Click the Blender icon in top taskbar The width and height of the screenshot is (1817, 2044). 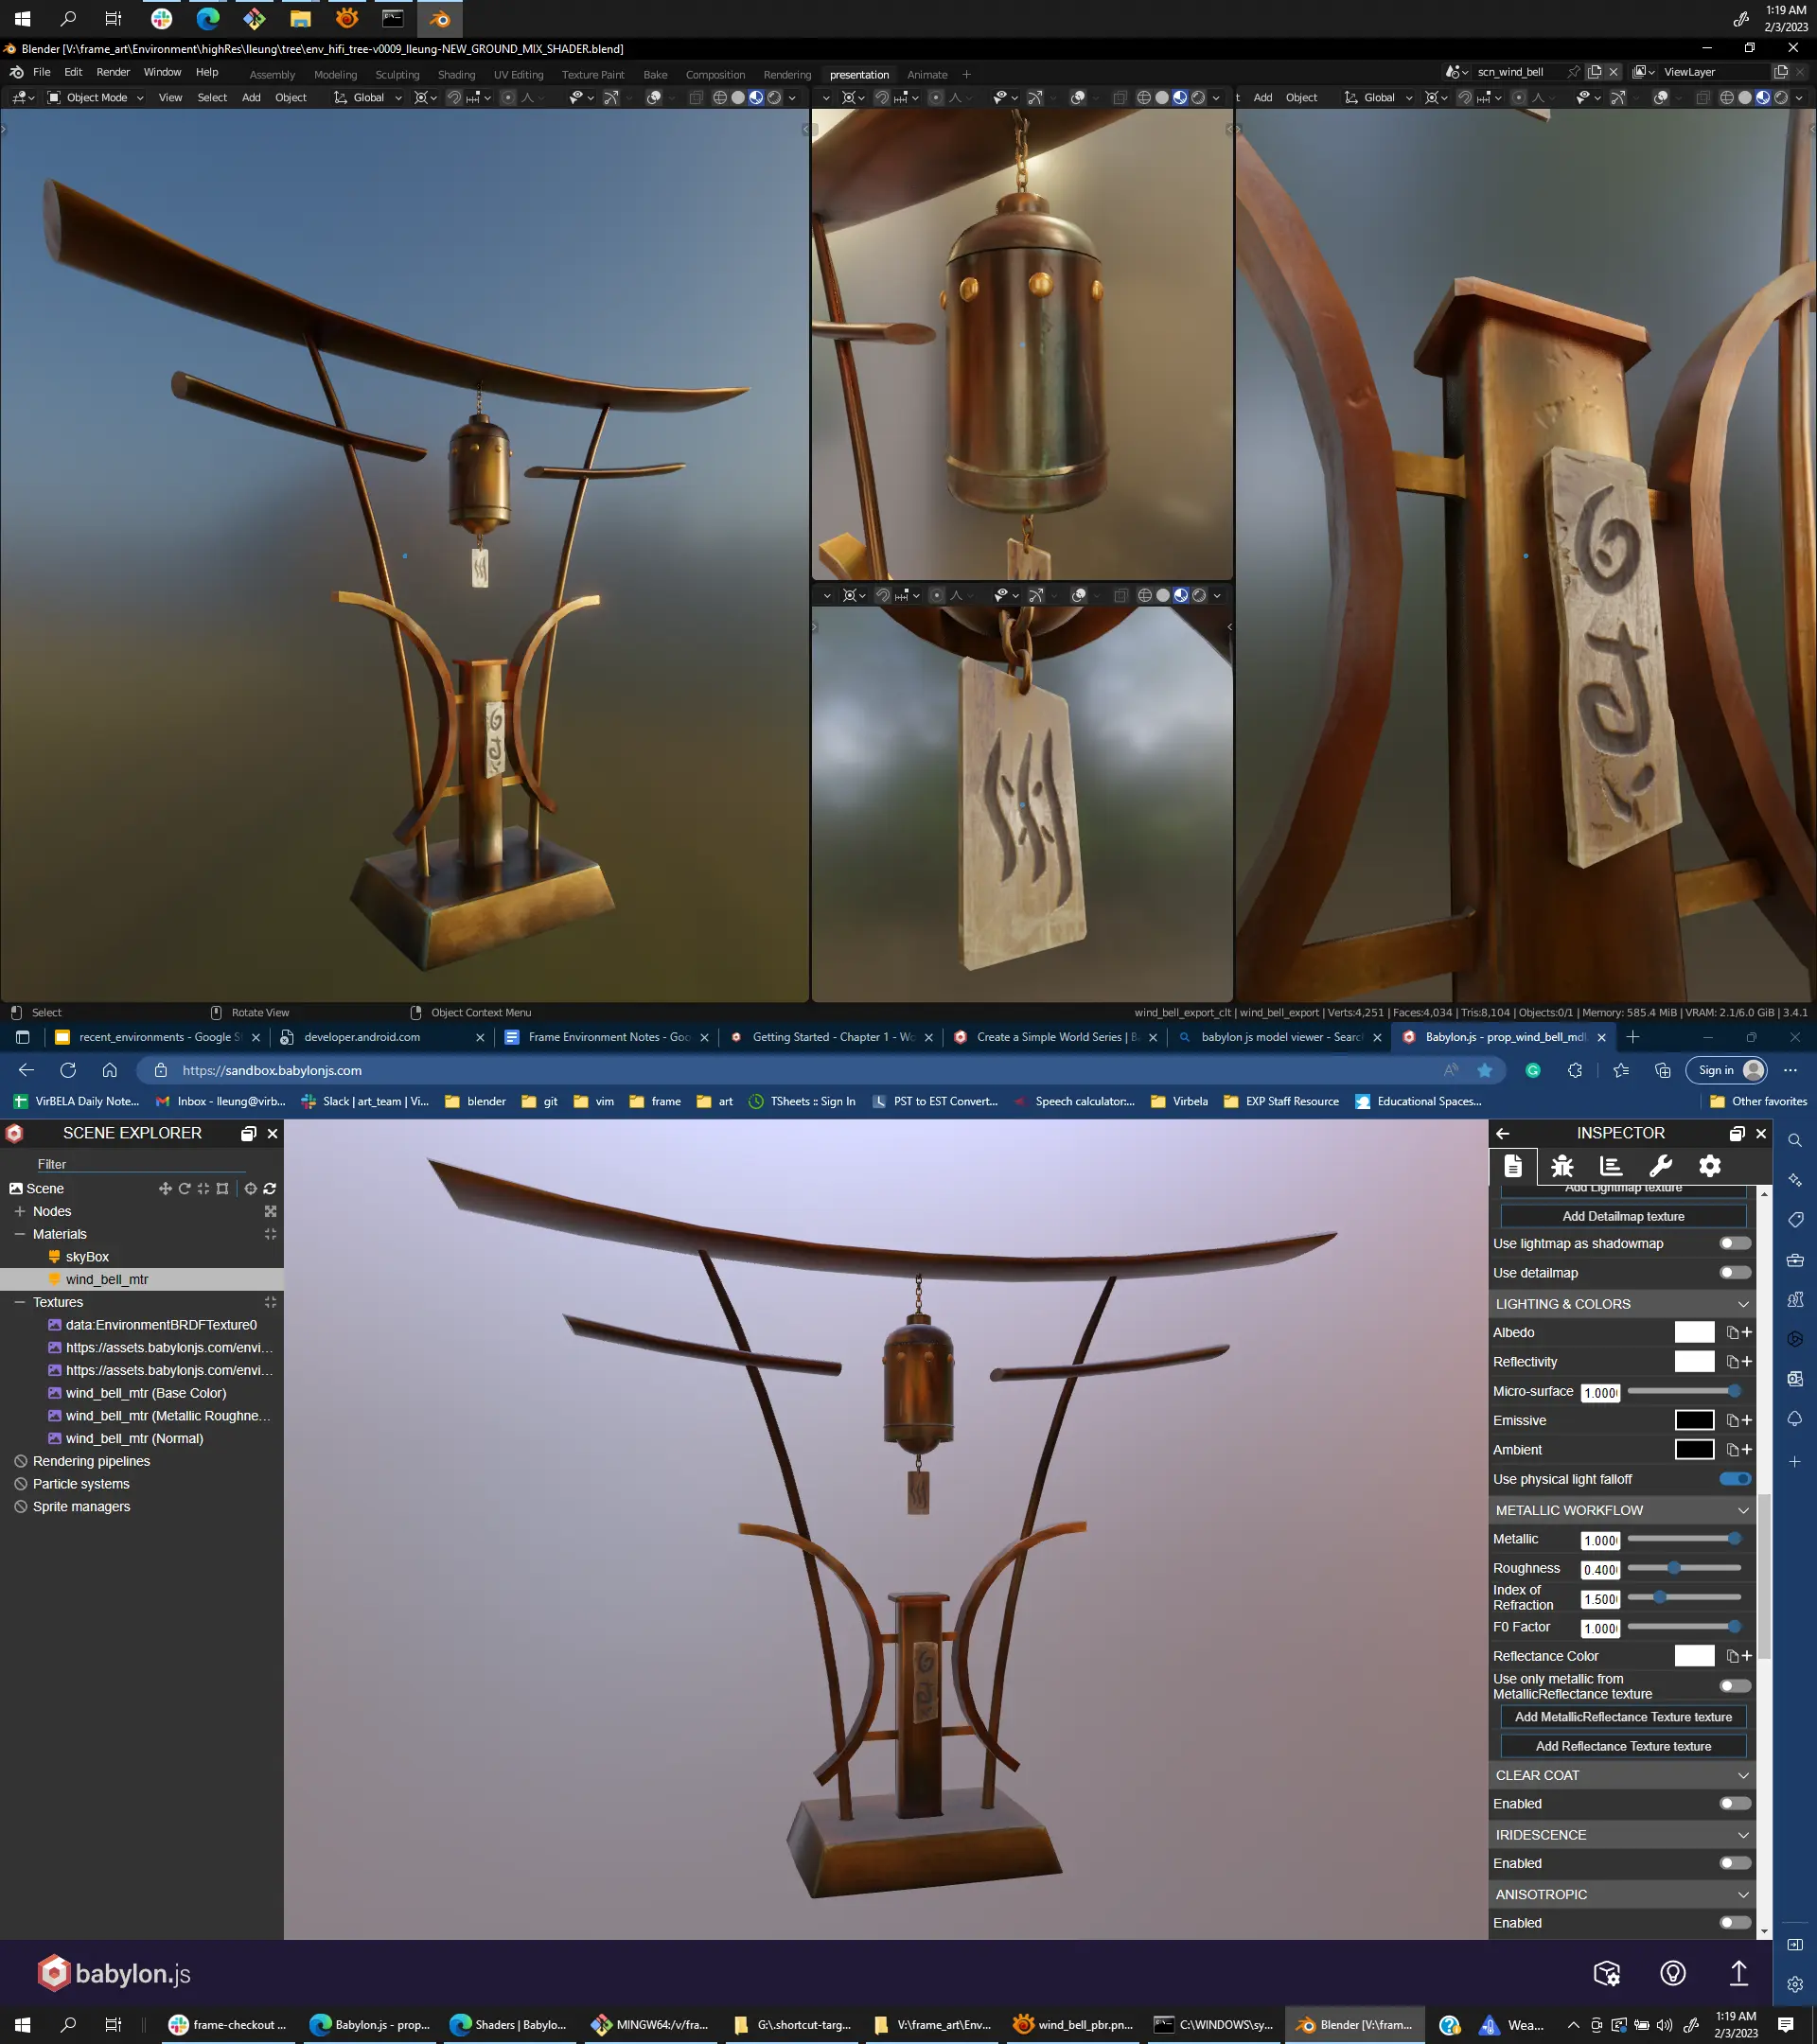(x=439, y=18)
